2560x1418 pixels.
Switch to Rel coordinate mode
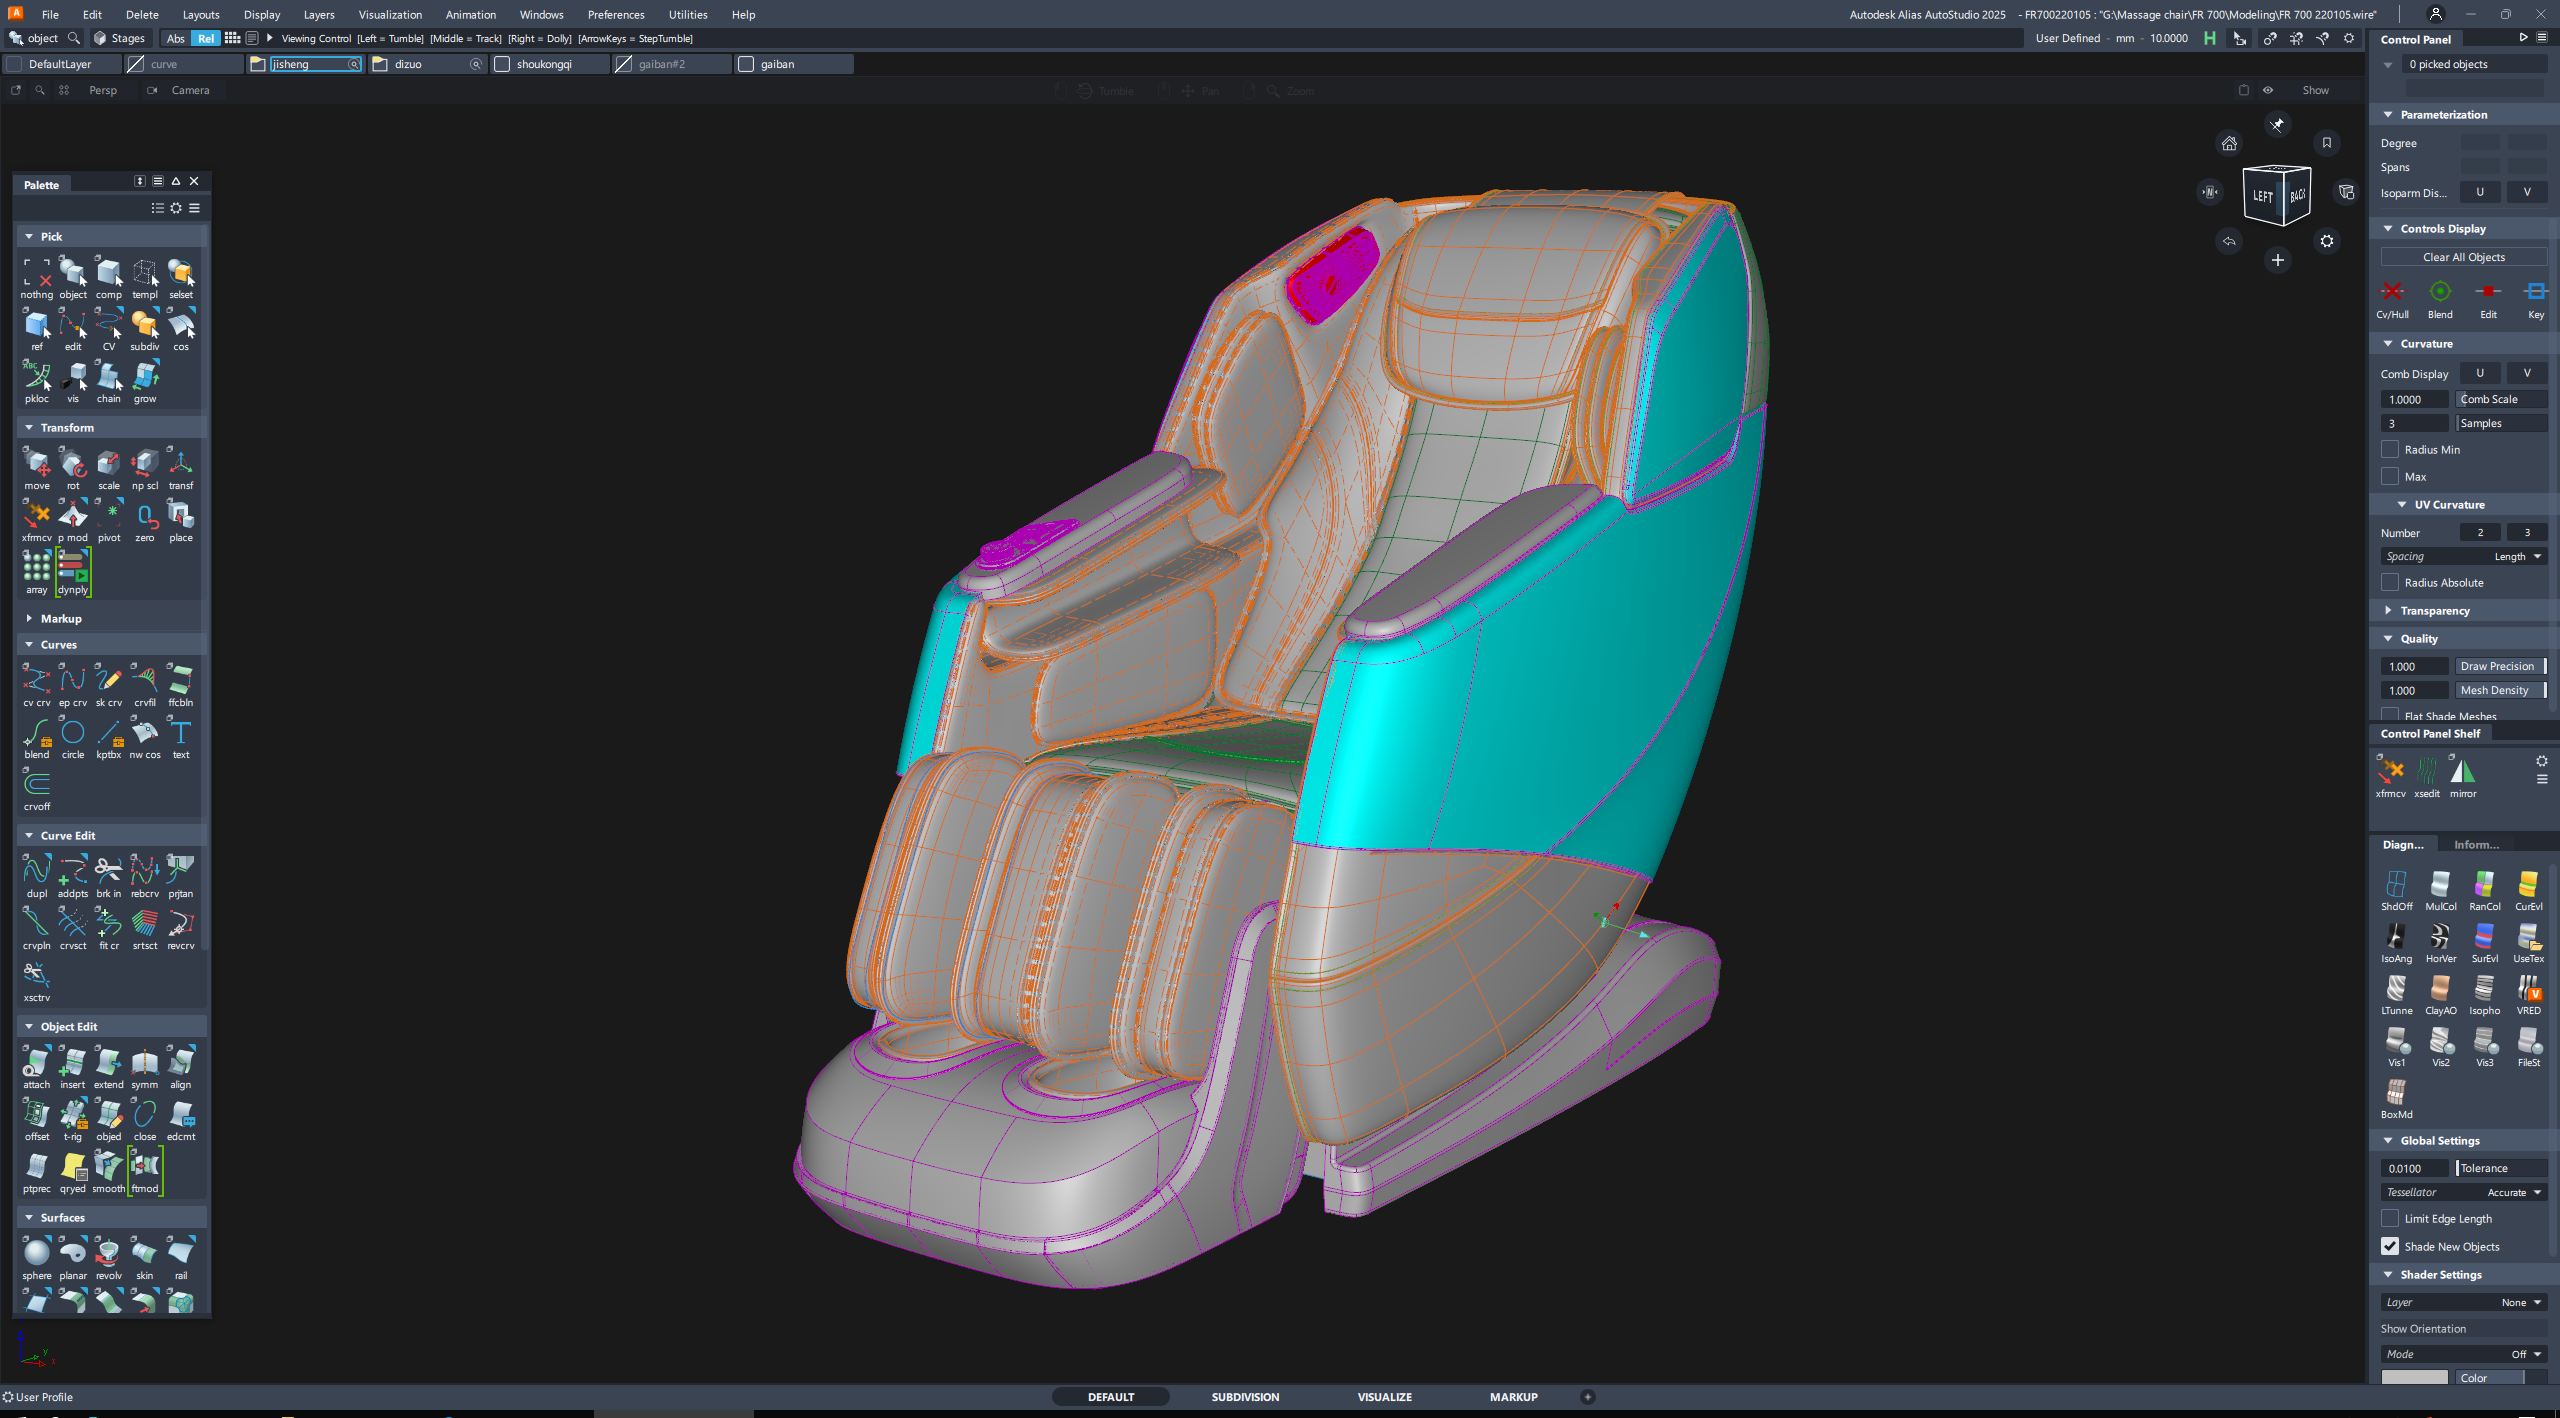[x=204, y=38]
